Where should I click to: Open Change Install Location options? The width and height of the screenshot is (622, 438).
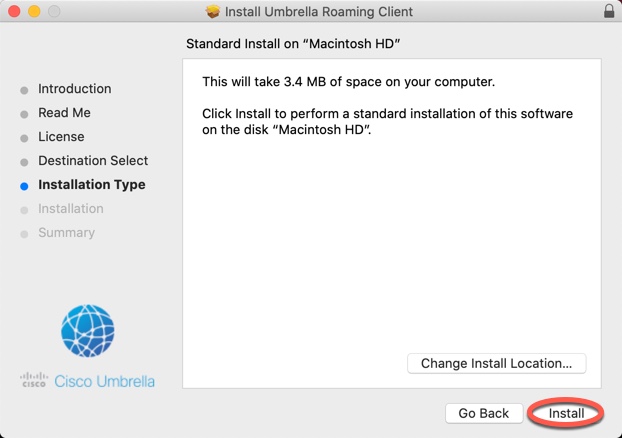point(496,363)
